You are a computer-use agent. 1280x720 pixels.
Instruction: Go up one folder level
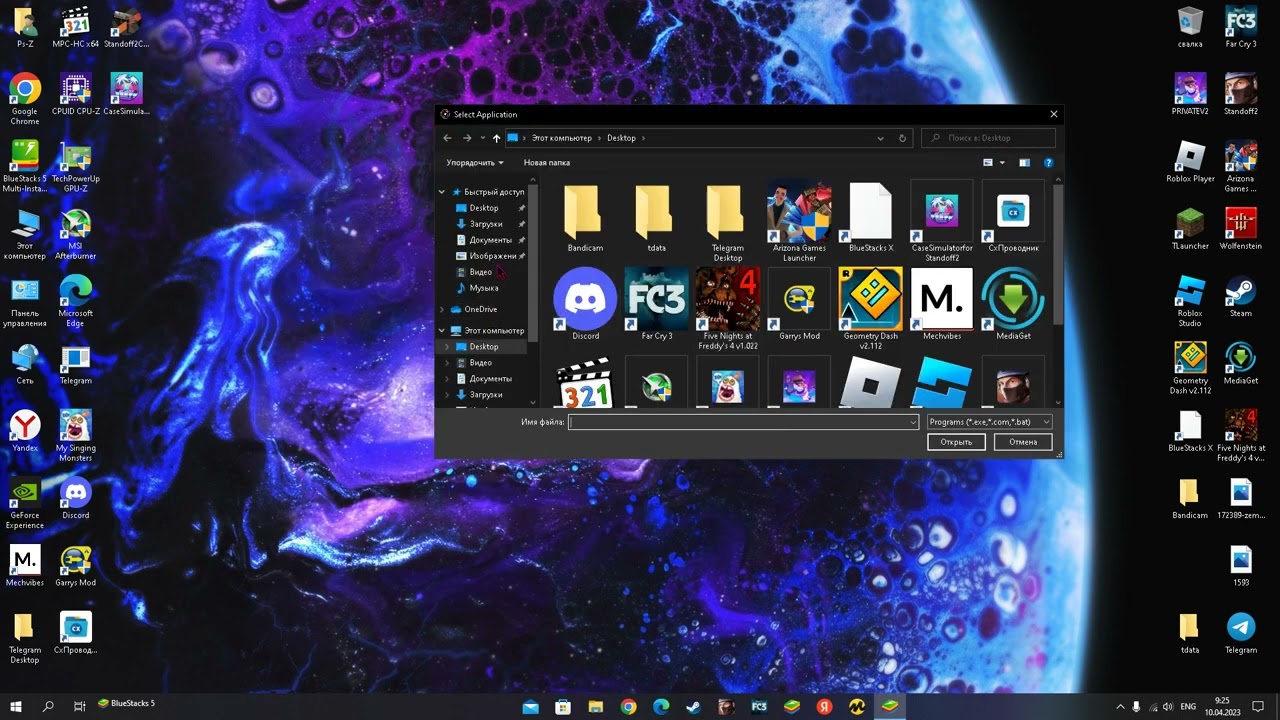496,138
